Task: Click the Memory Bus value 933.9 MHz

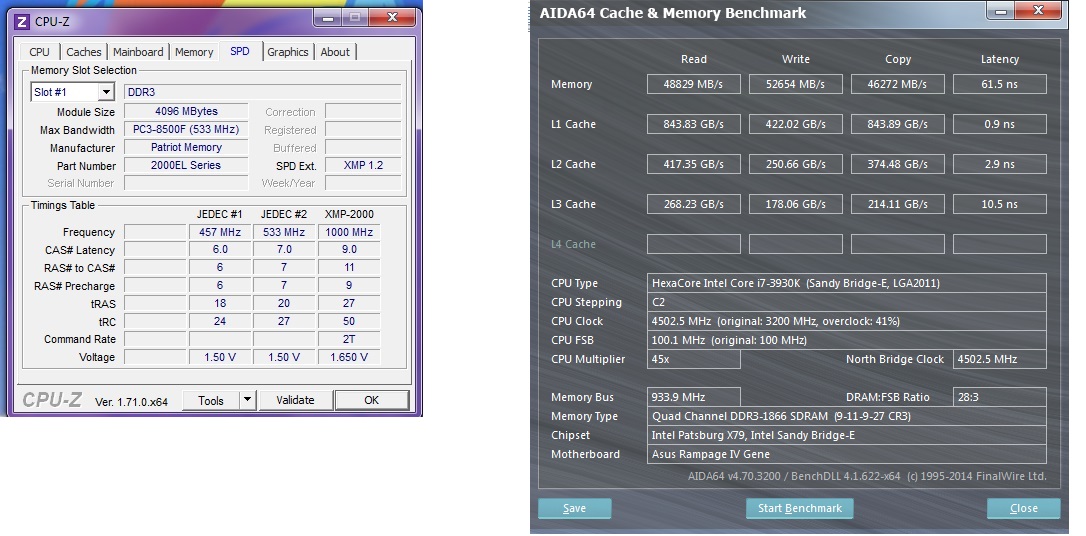Action: pos(693,397)
